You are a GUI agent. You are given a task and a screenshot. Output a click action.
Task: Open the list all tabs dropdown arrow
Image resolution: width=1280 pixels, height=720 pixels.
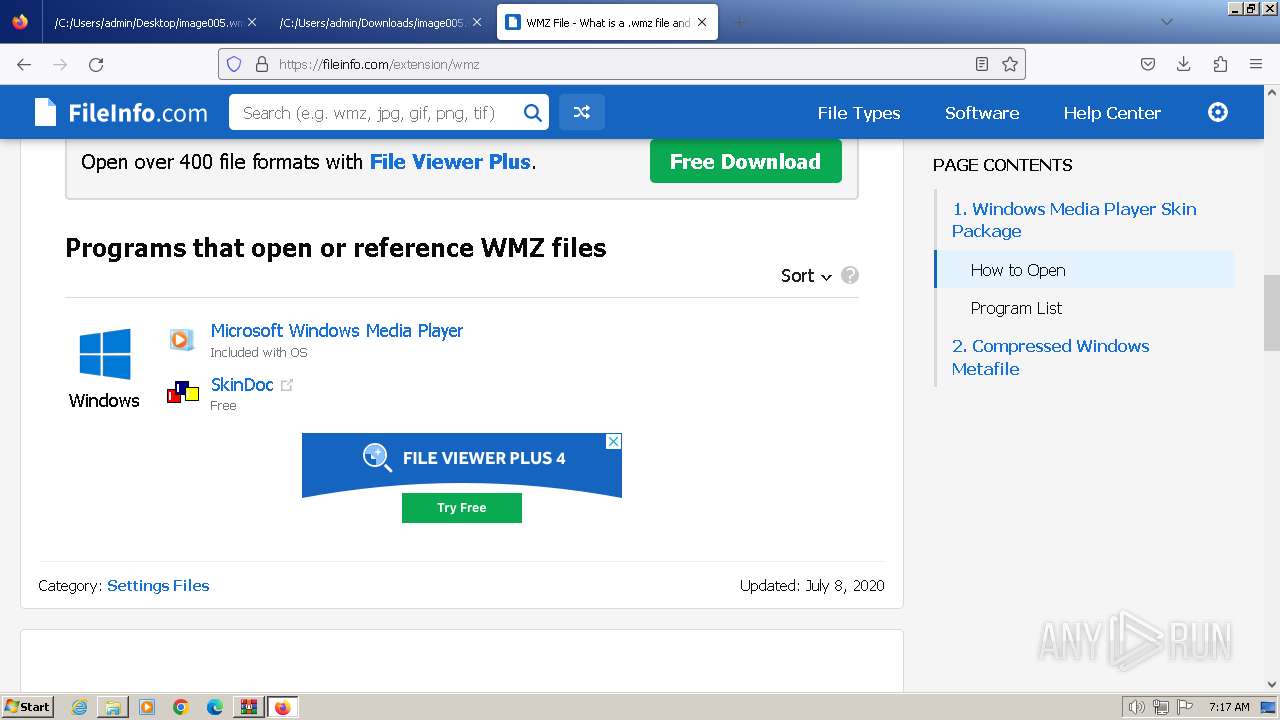click(x=1167, y=22)
